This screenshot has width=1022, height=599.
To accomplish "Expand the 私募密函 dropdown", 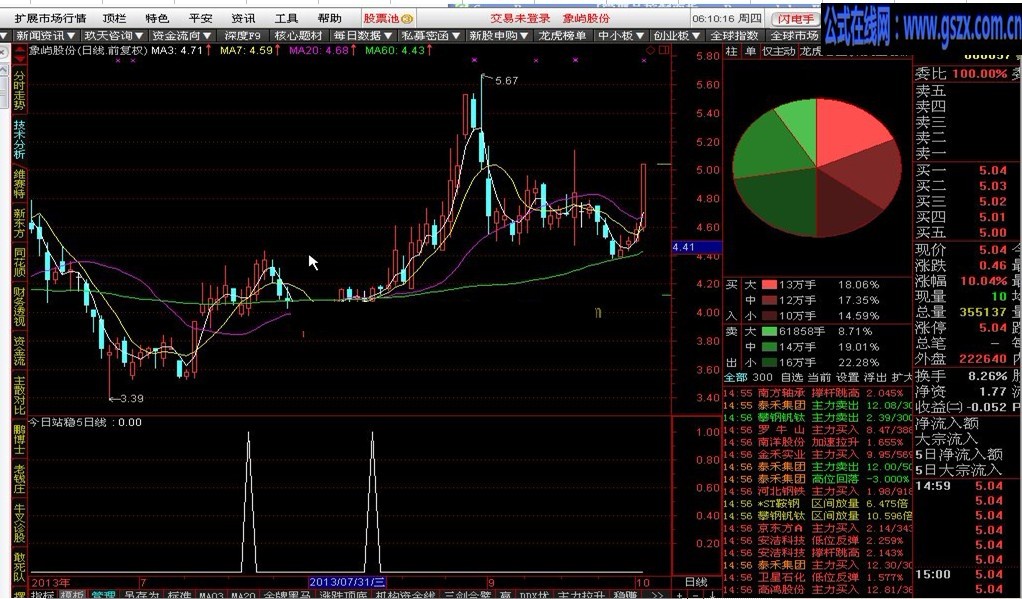I will tap(431, 35).
